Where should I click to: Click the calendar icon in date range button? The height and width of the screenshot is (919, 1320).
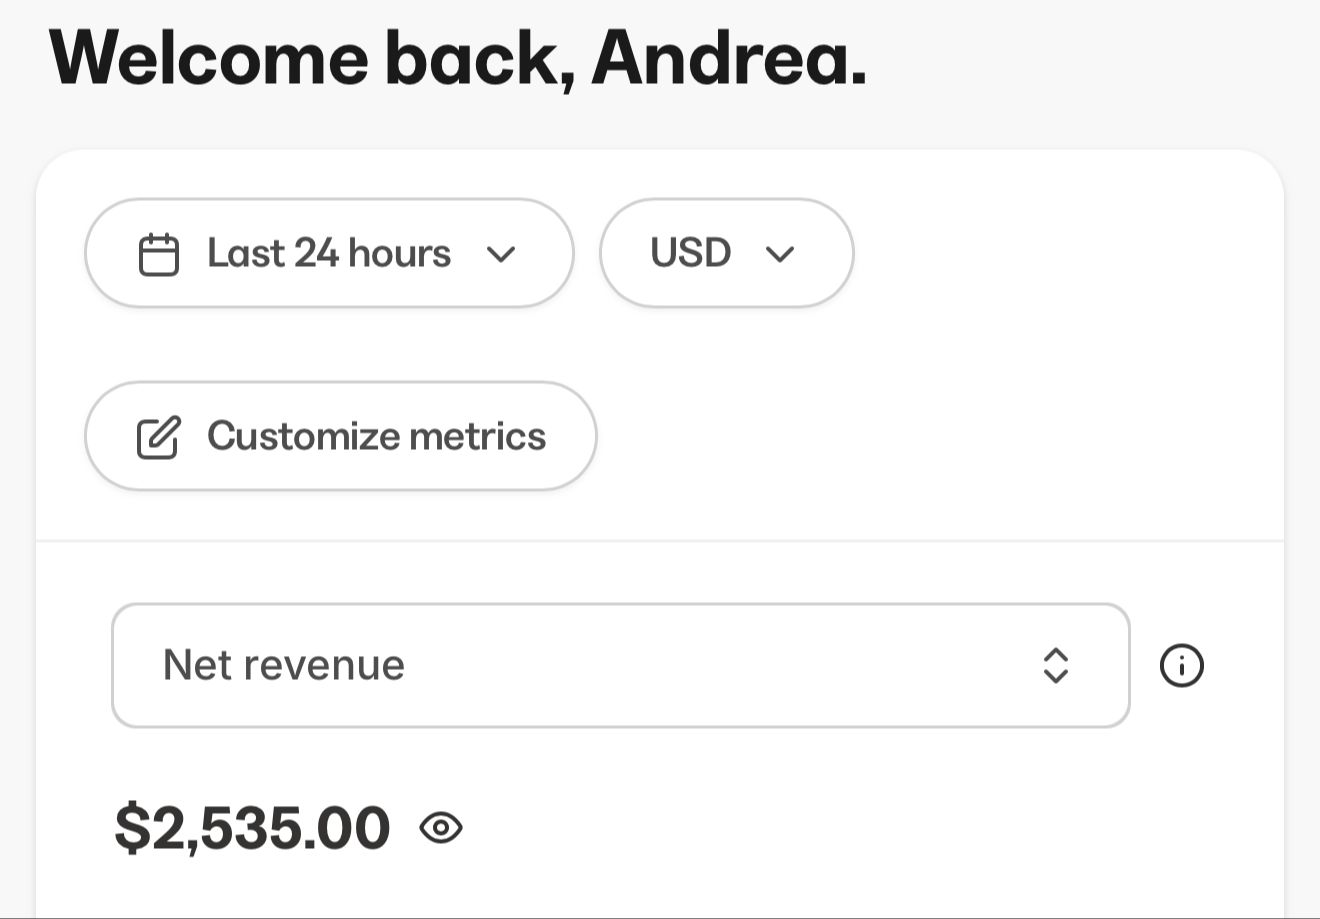click(x=158, y=254)
